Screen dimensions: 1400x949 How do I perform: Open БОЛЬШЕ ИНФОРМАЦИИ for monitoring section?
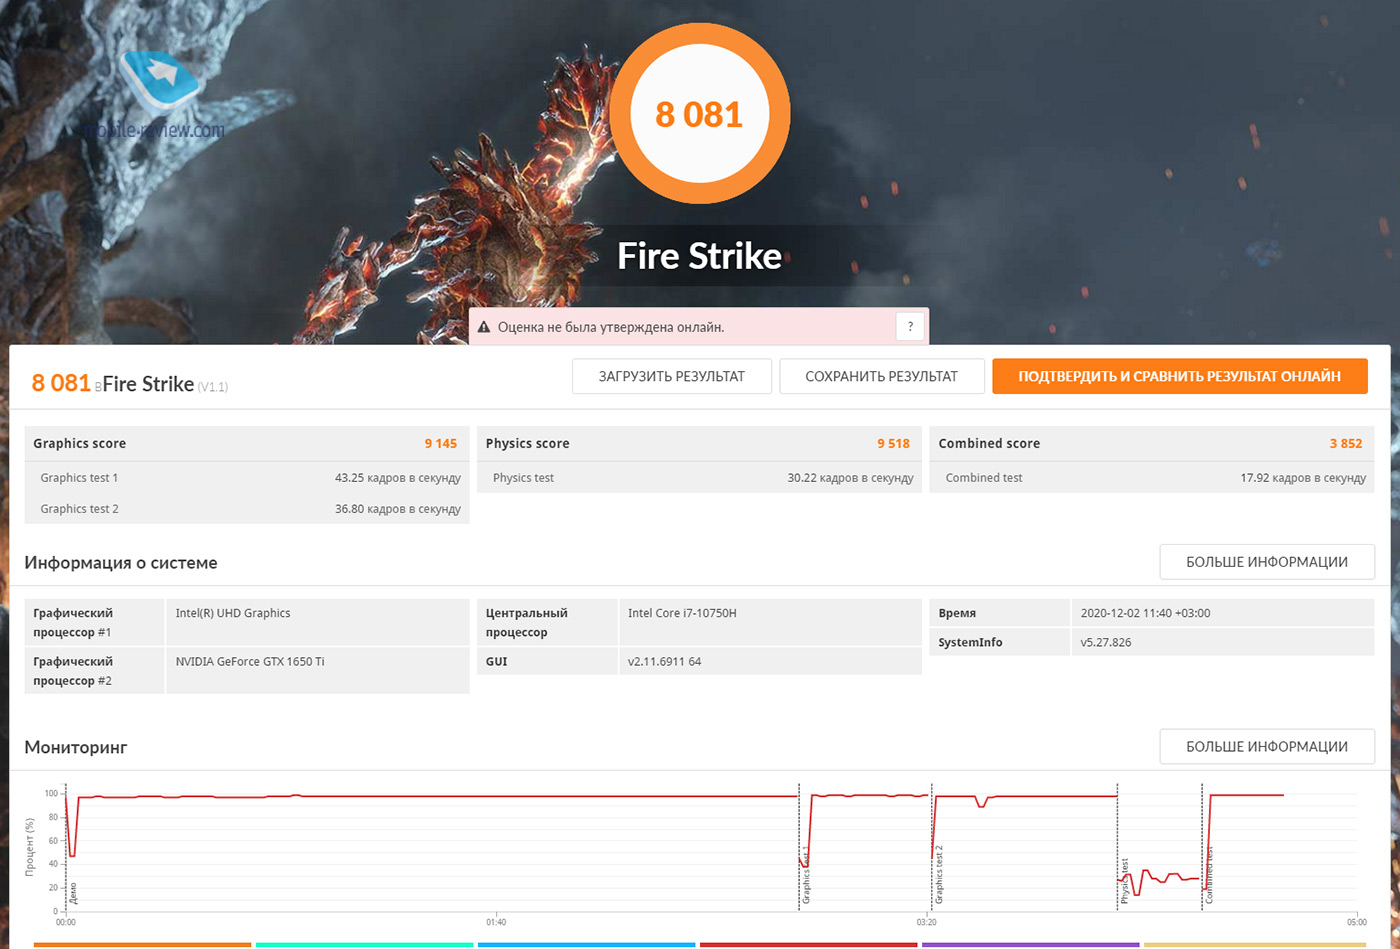1267,747
